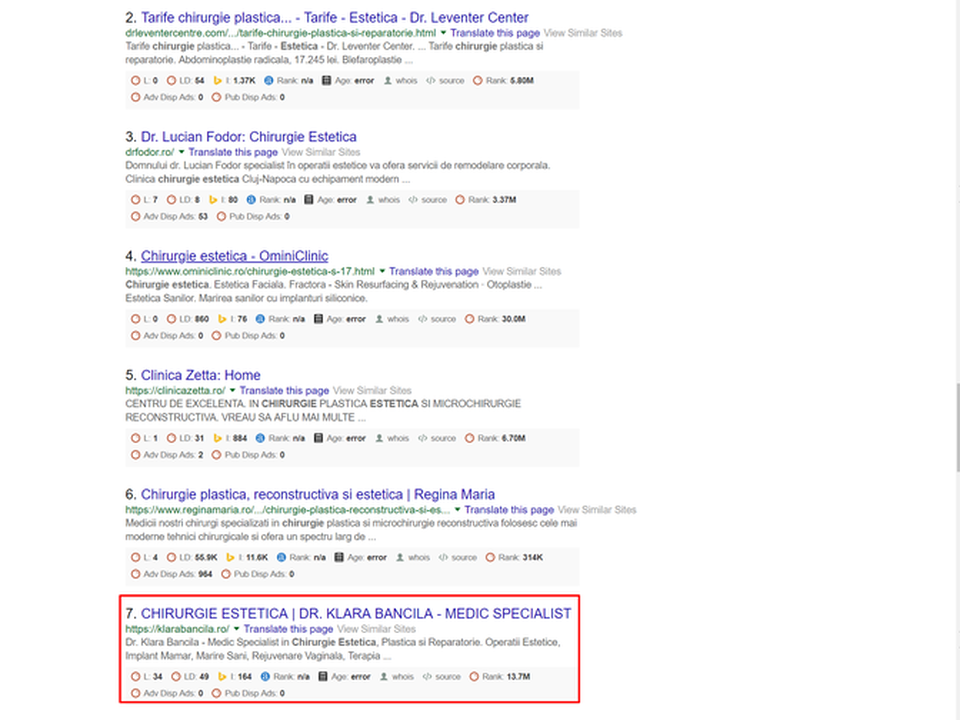960x720 pixels.
Task: Click L: 34 links icon for Klara Bancila
Action: (x=135, y=677)
